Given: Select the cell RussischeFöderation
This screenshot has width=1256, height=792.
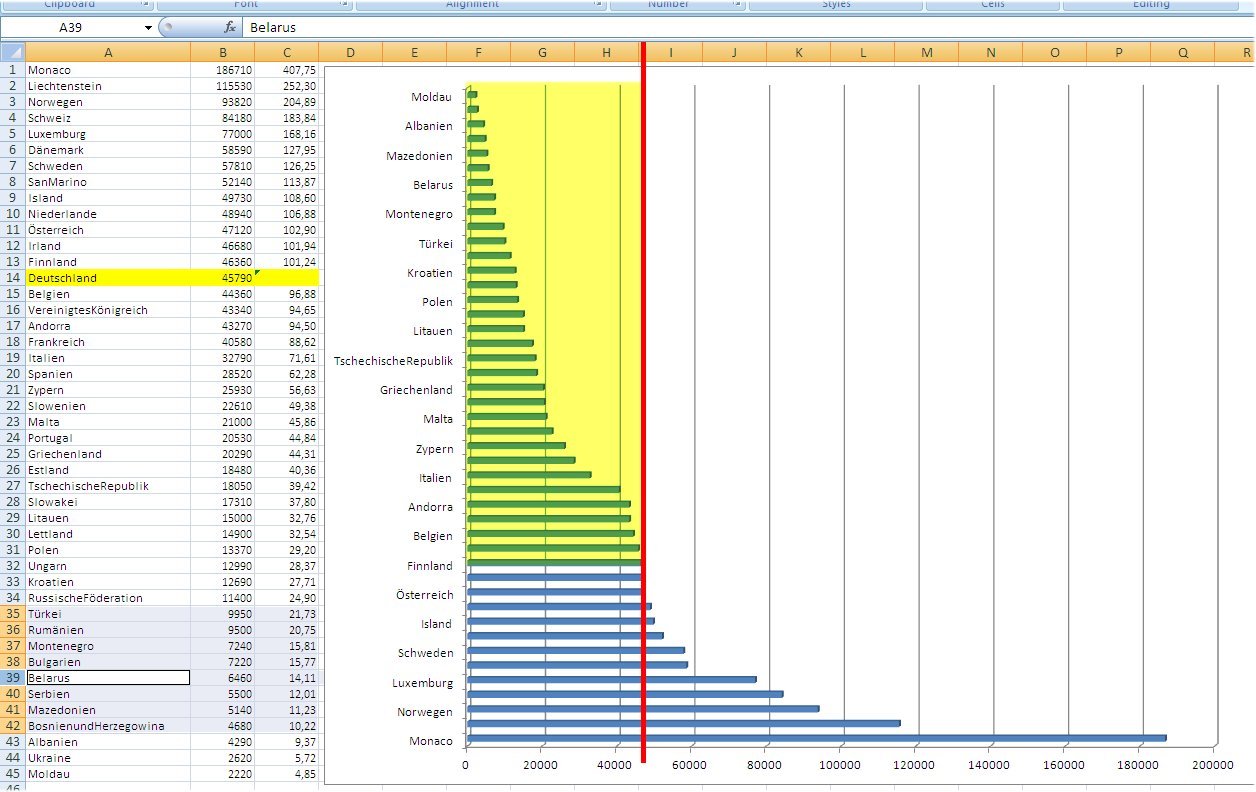Looking at the screenshot, I should point(108,598).
